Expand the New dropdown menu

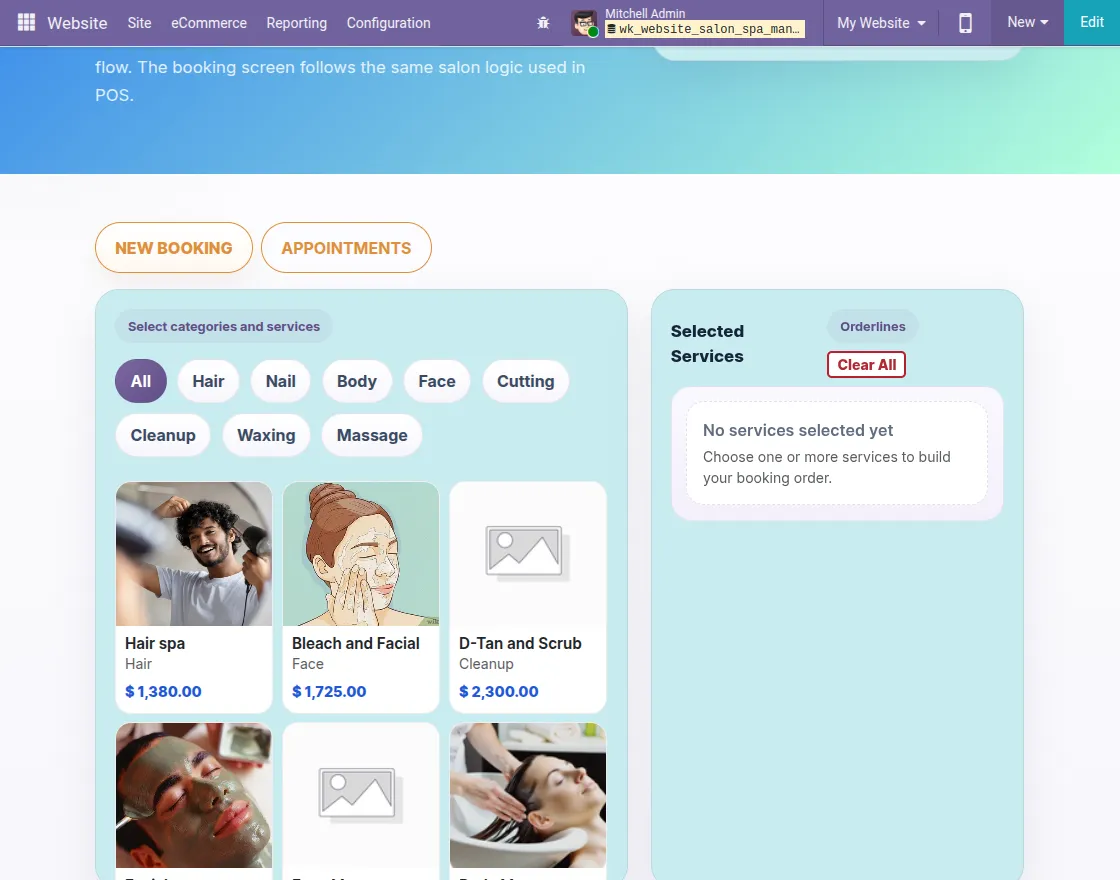tap(1027, 22)
